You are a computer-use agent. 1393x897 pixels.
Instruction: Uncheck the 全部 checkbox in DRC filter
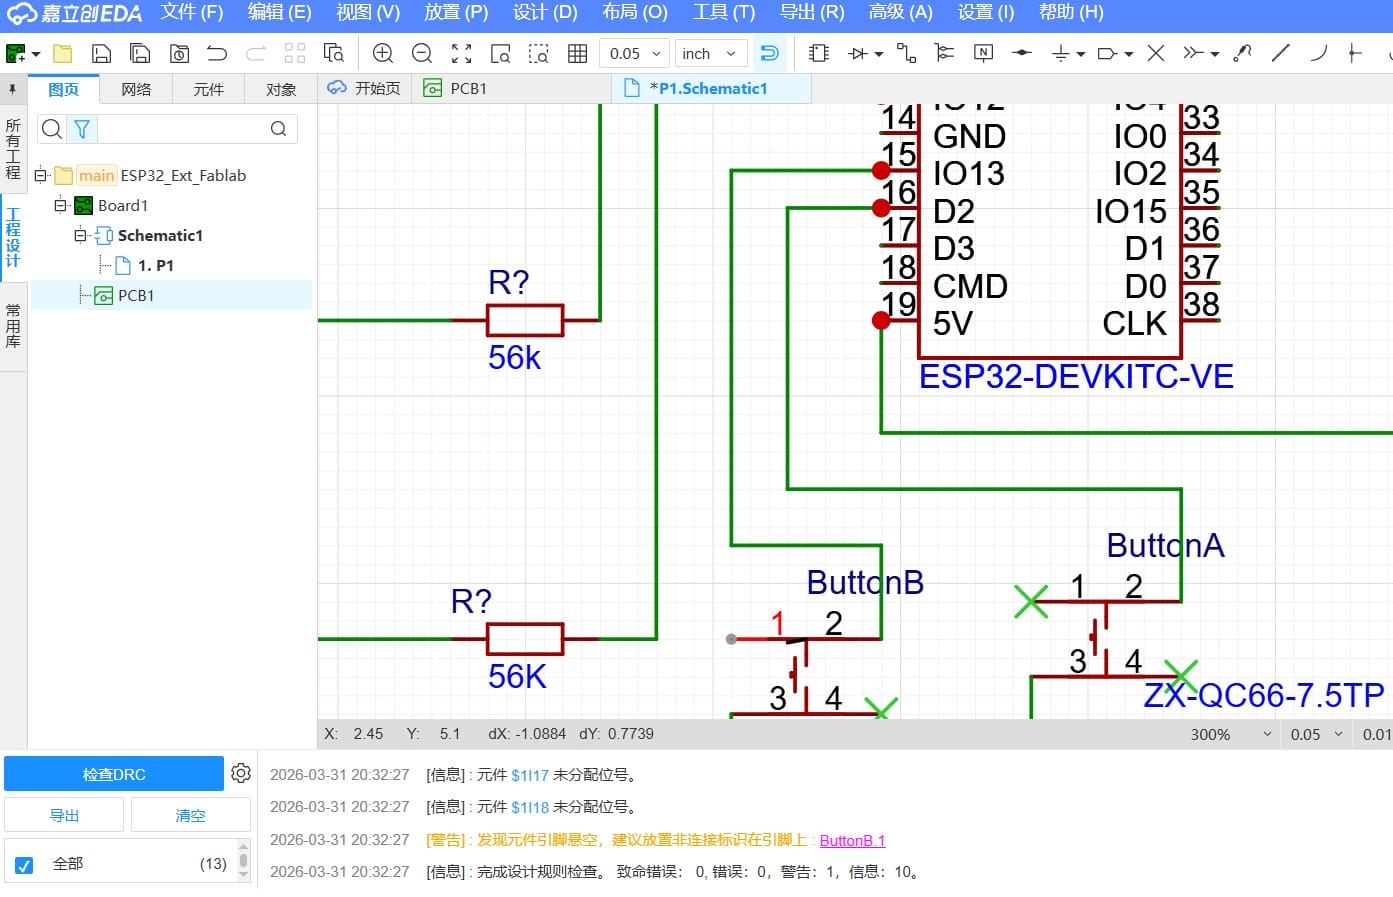[x=25, y=865]
